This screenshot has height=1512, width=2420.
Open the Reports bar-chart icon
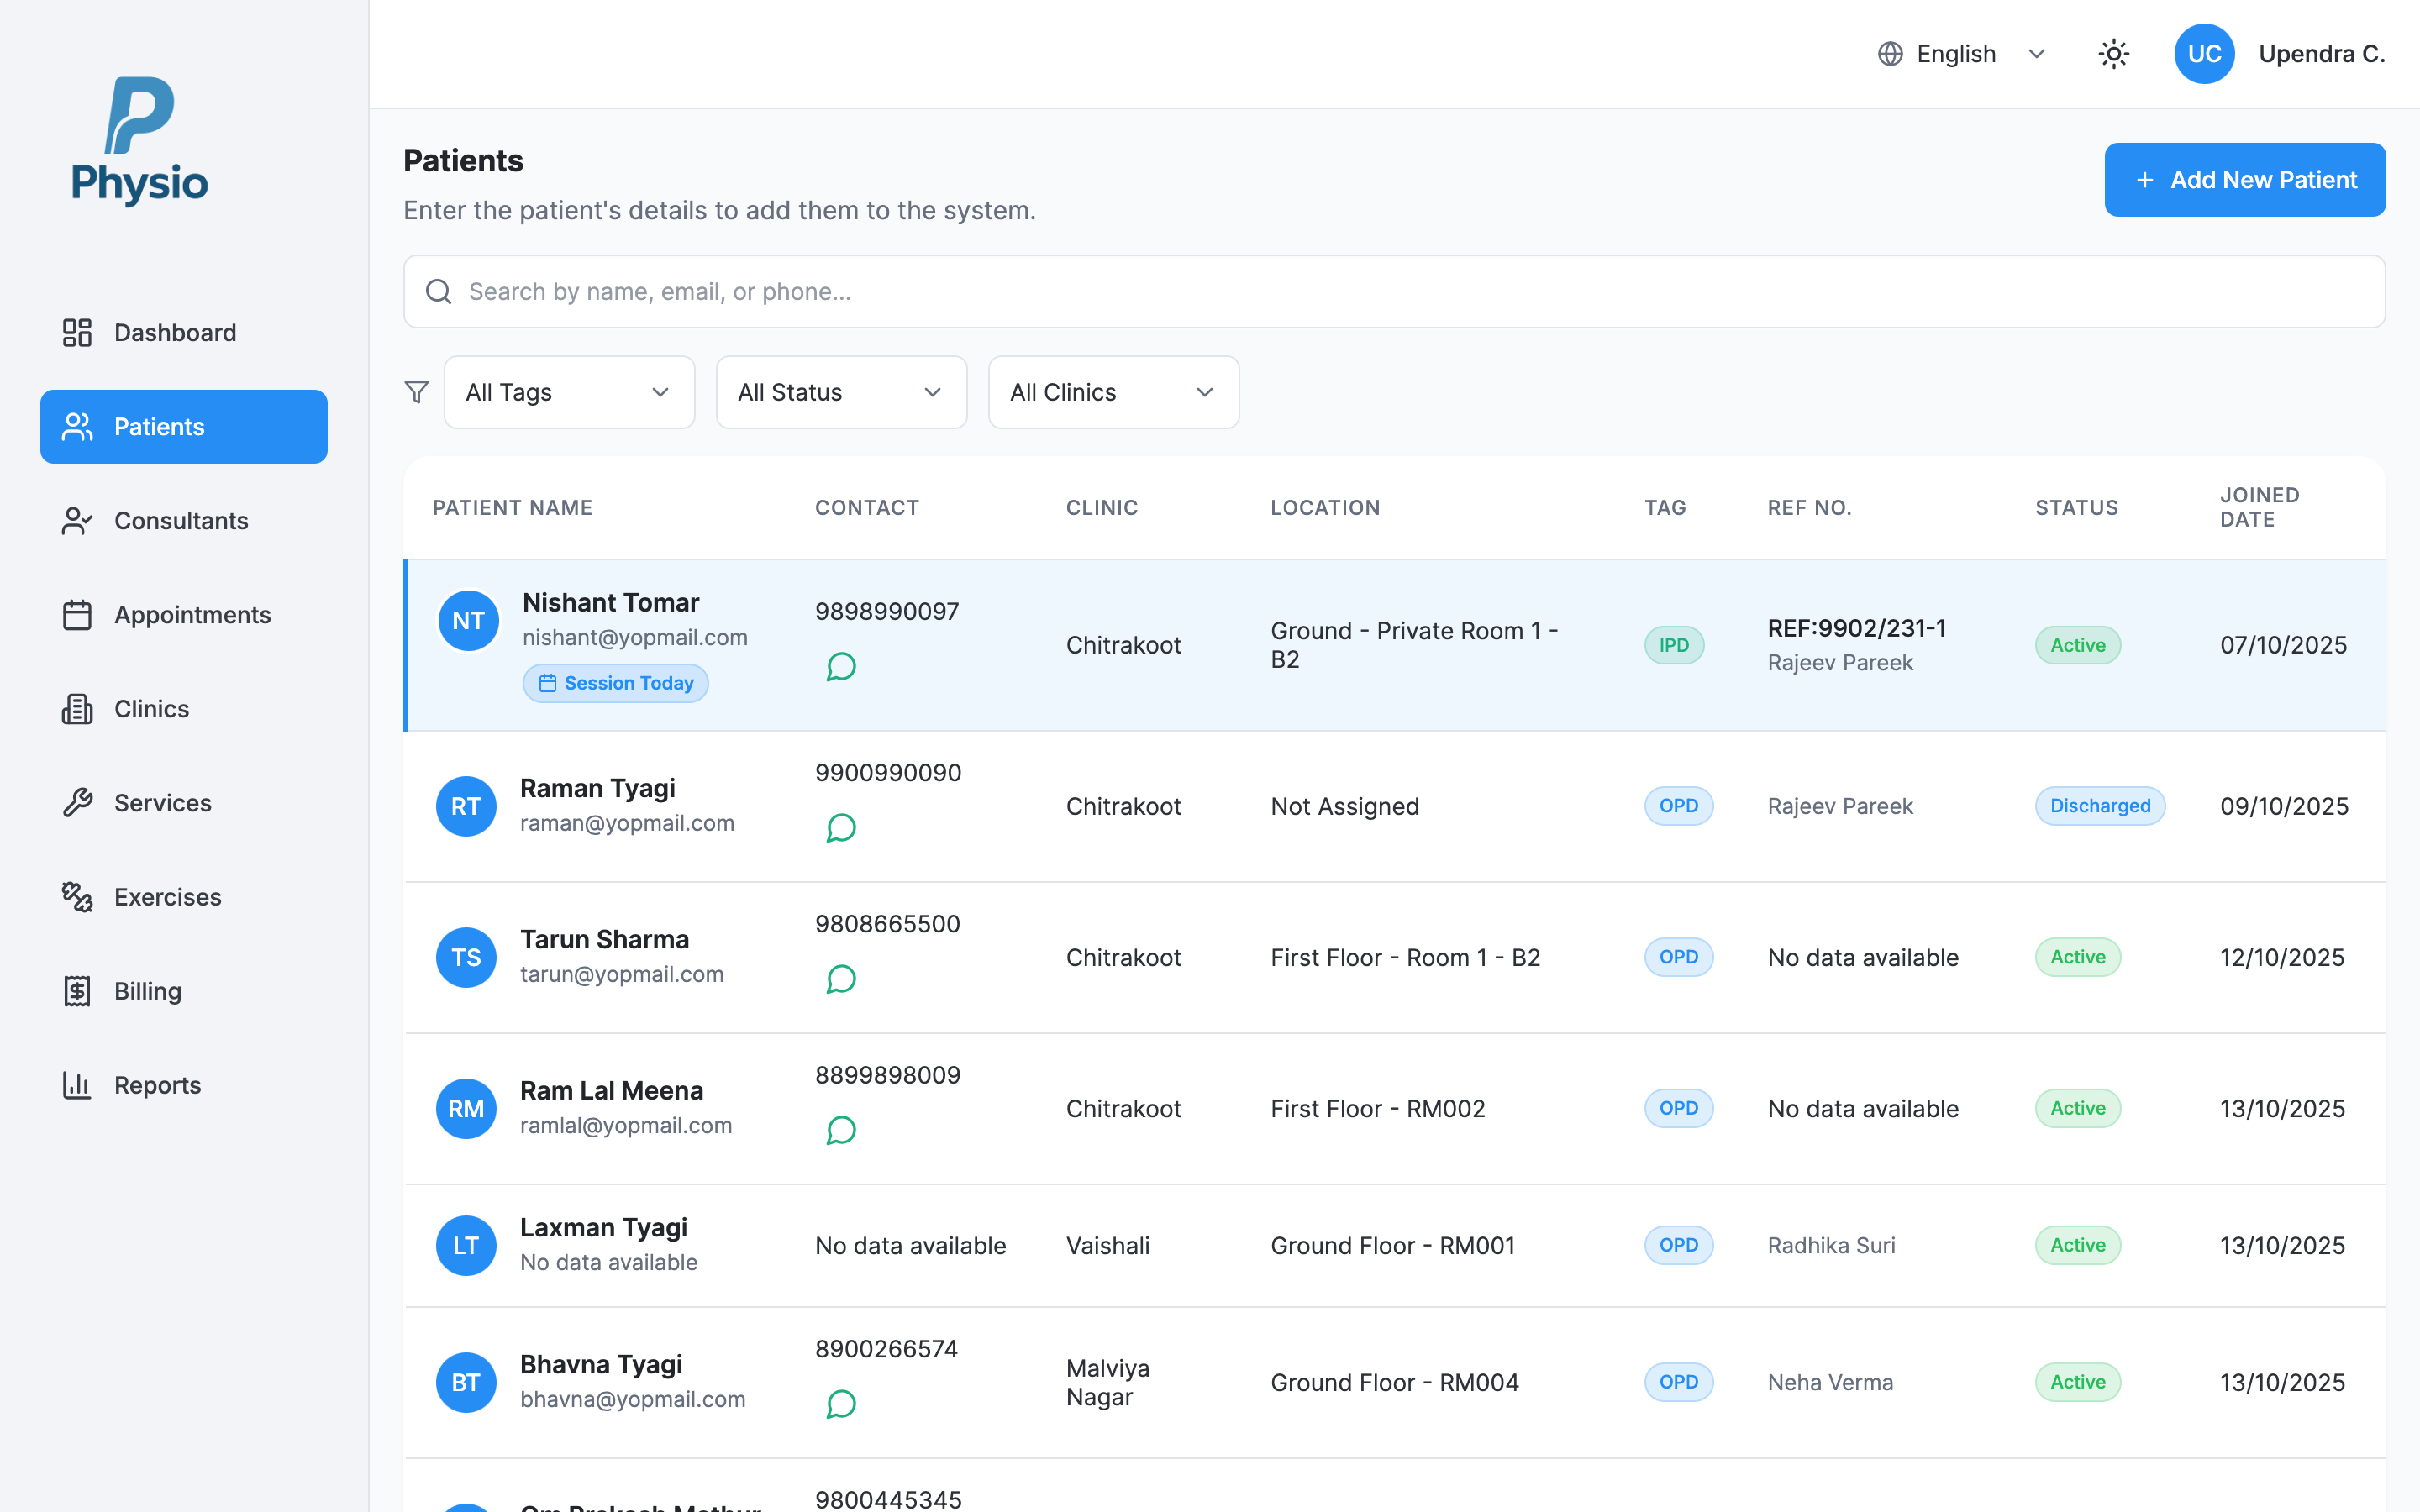[x=76, y=1084]
